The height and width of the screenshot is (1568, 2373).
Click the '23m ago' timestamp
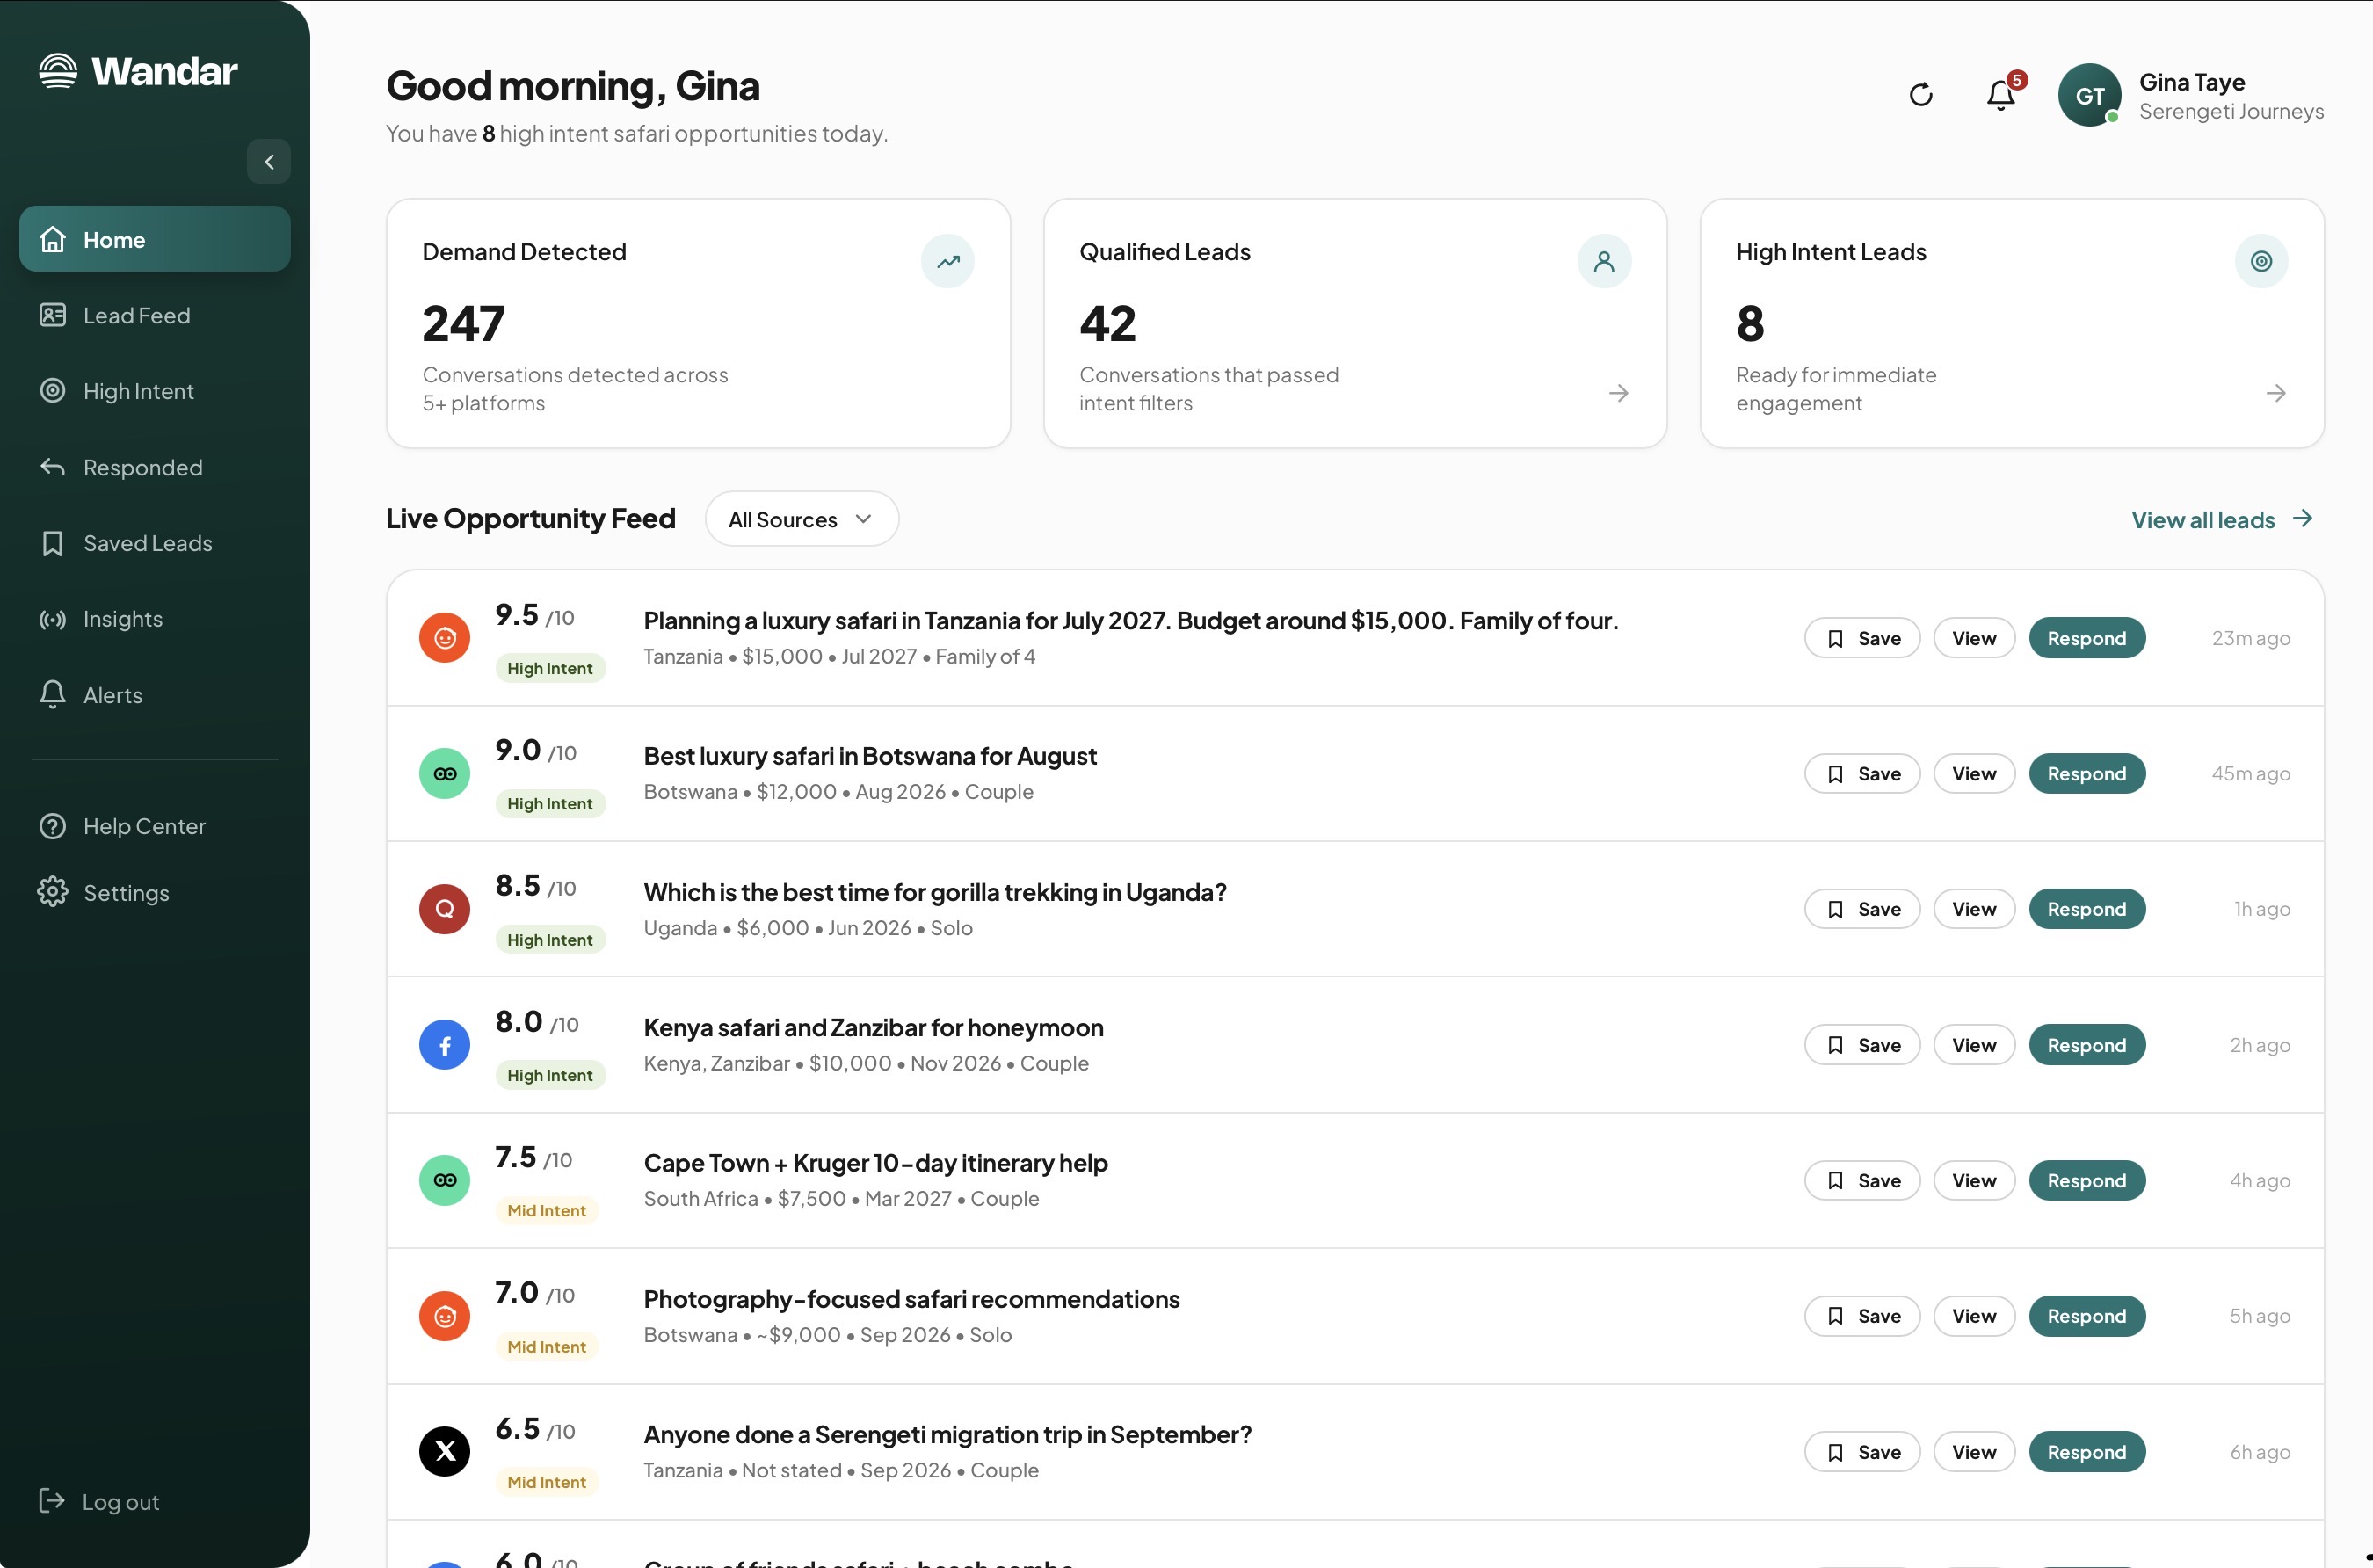tap(2251, 638)
